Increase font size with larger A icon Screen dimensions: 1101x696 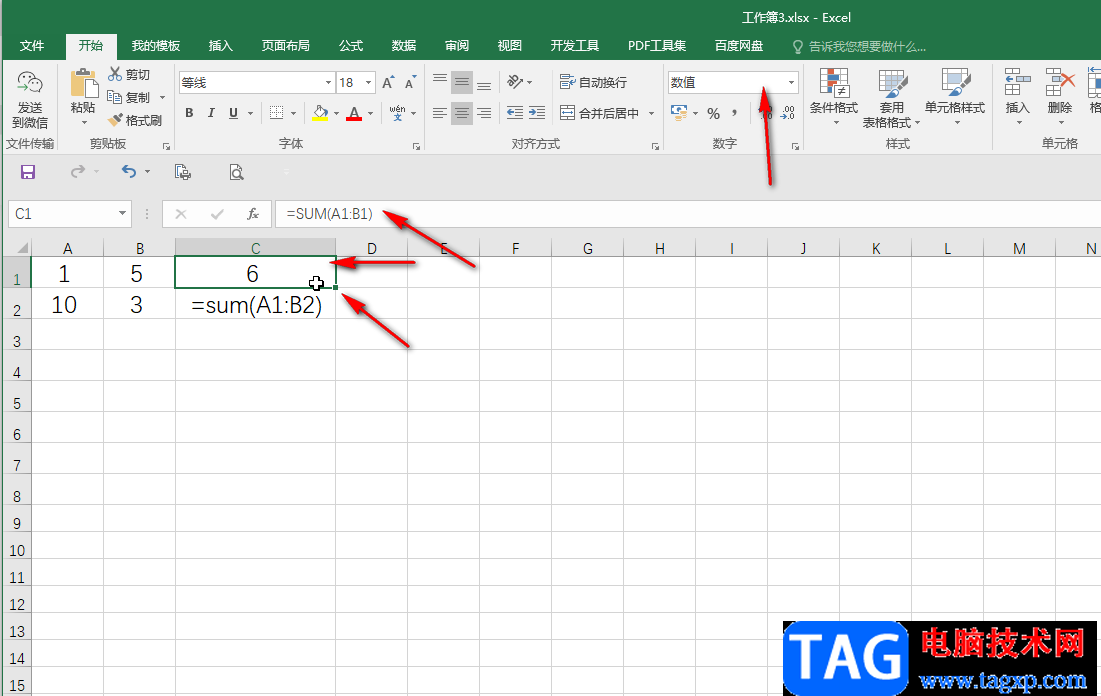click(x=388, y=82)
